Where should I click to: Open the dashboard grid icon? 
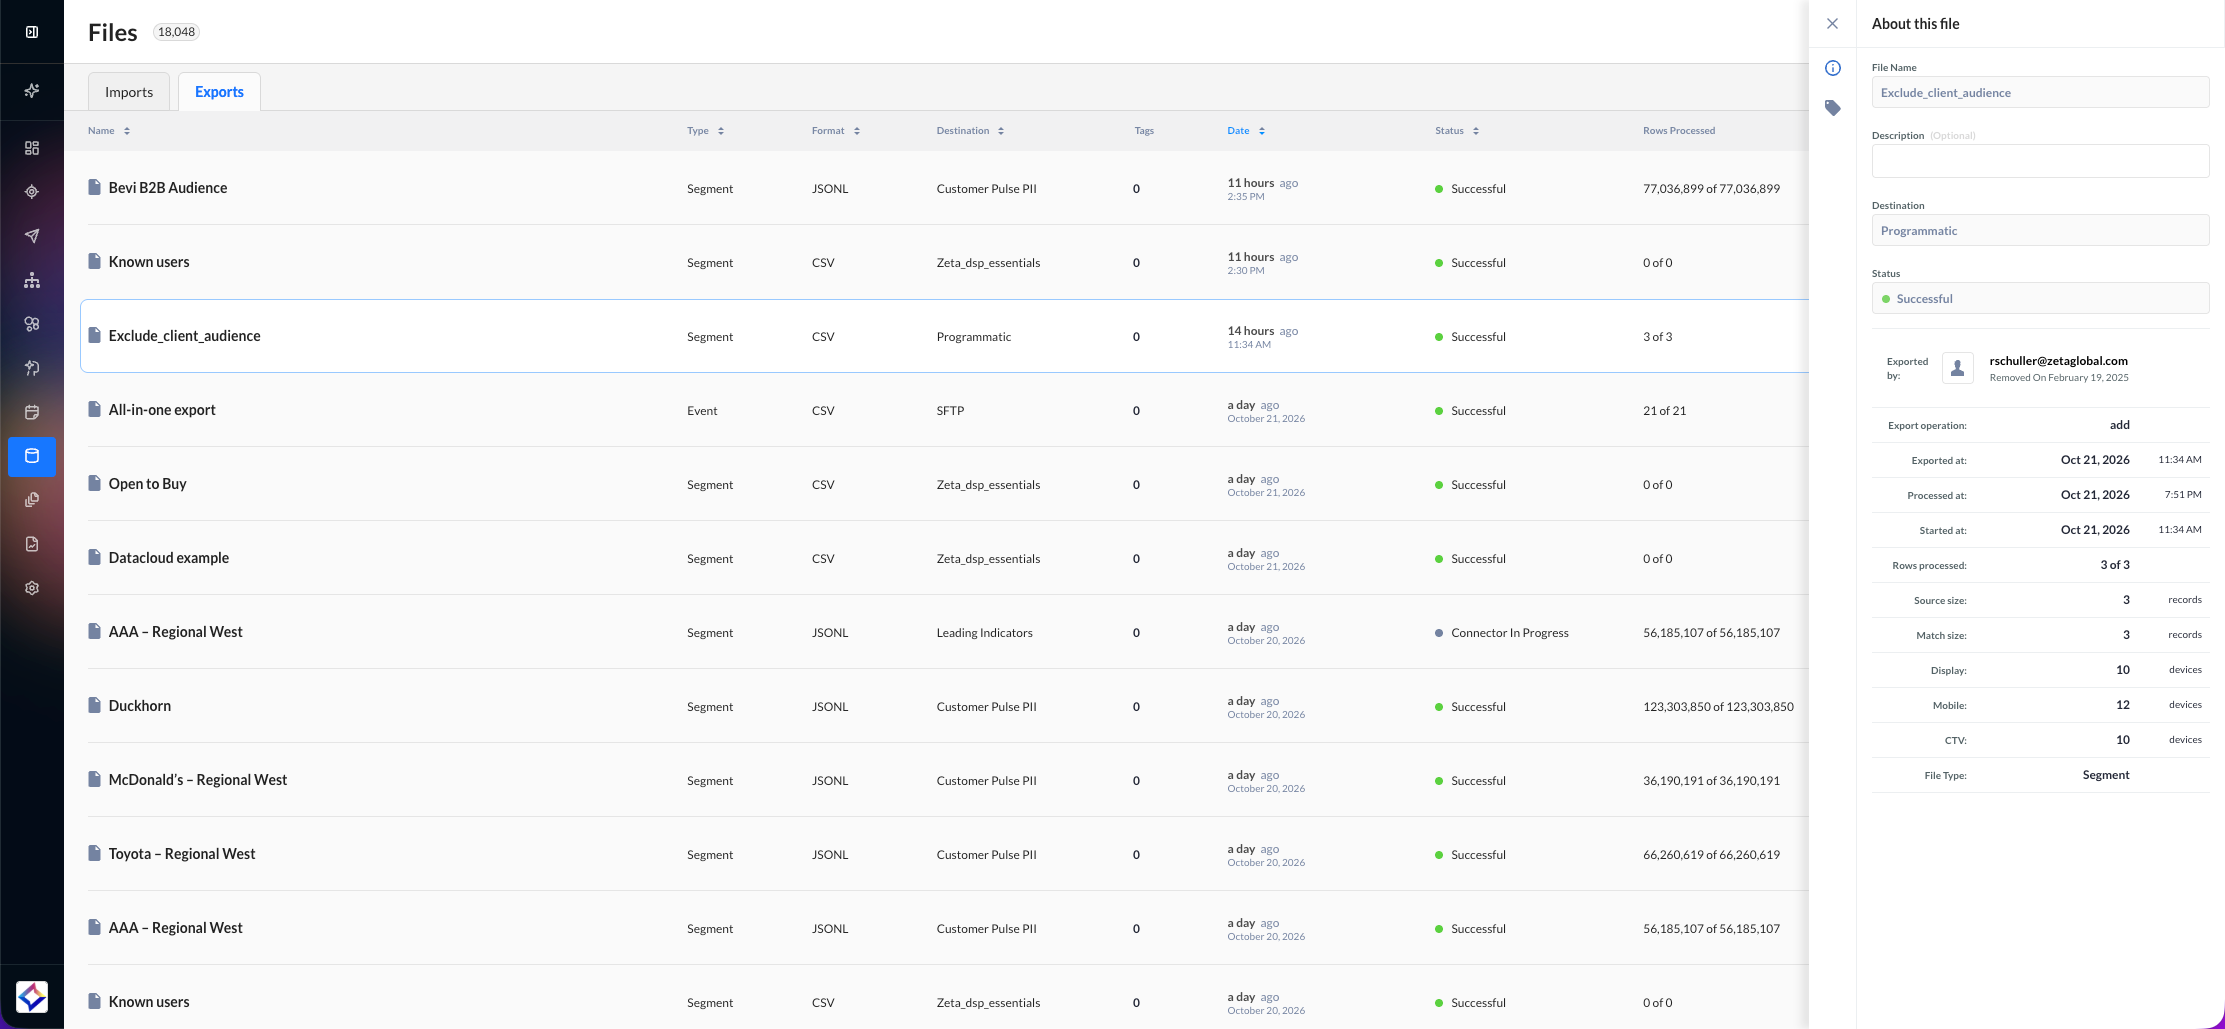pos(32,148)
